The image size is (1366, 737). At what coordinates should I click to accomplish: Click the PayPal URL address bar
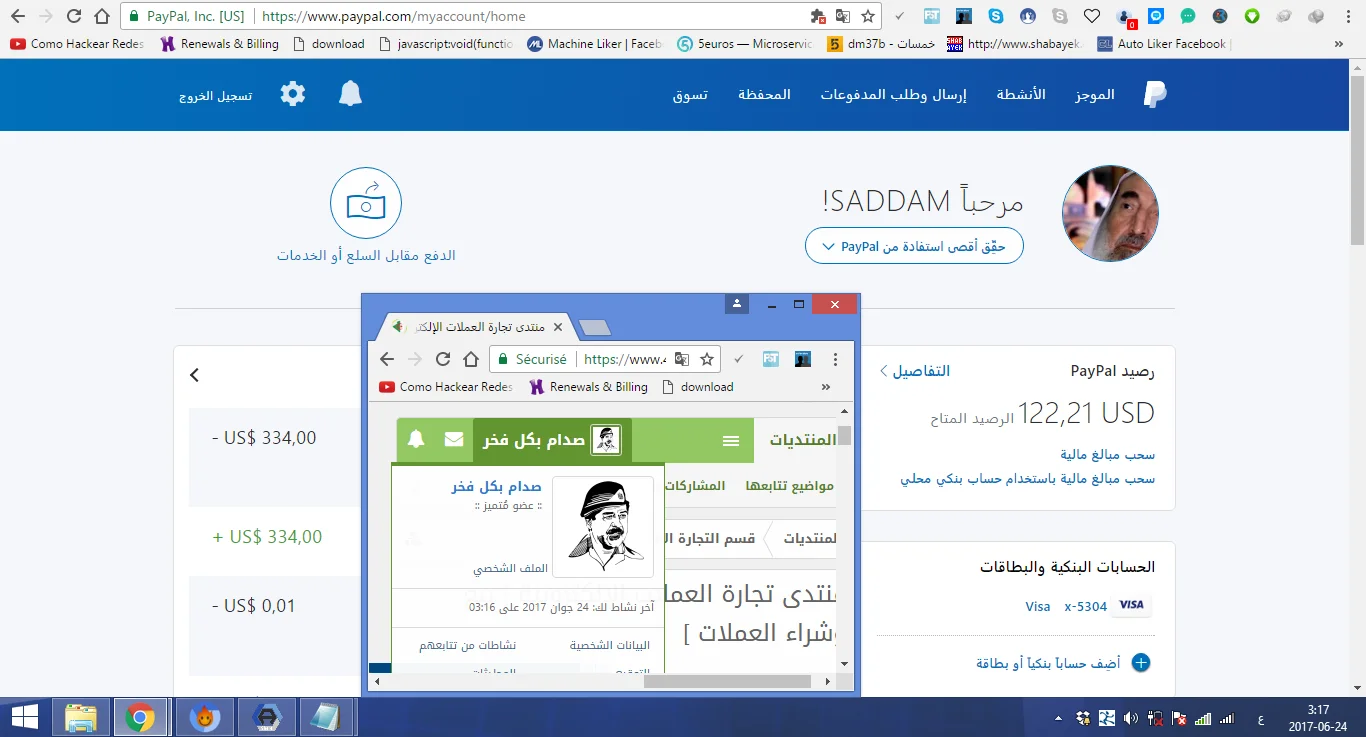pos(530,16)
